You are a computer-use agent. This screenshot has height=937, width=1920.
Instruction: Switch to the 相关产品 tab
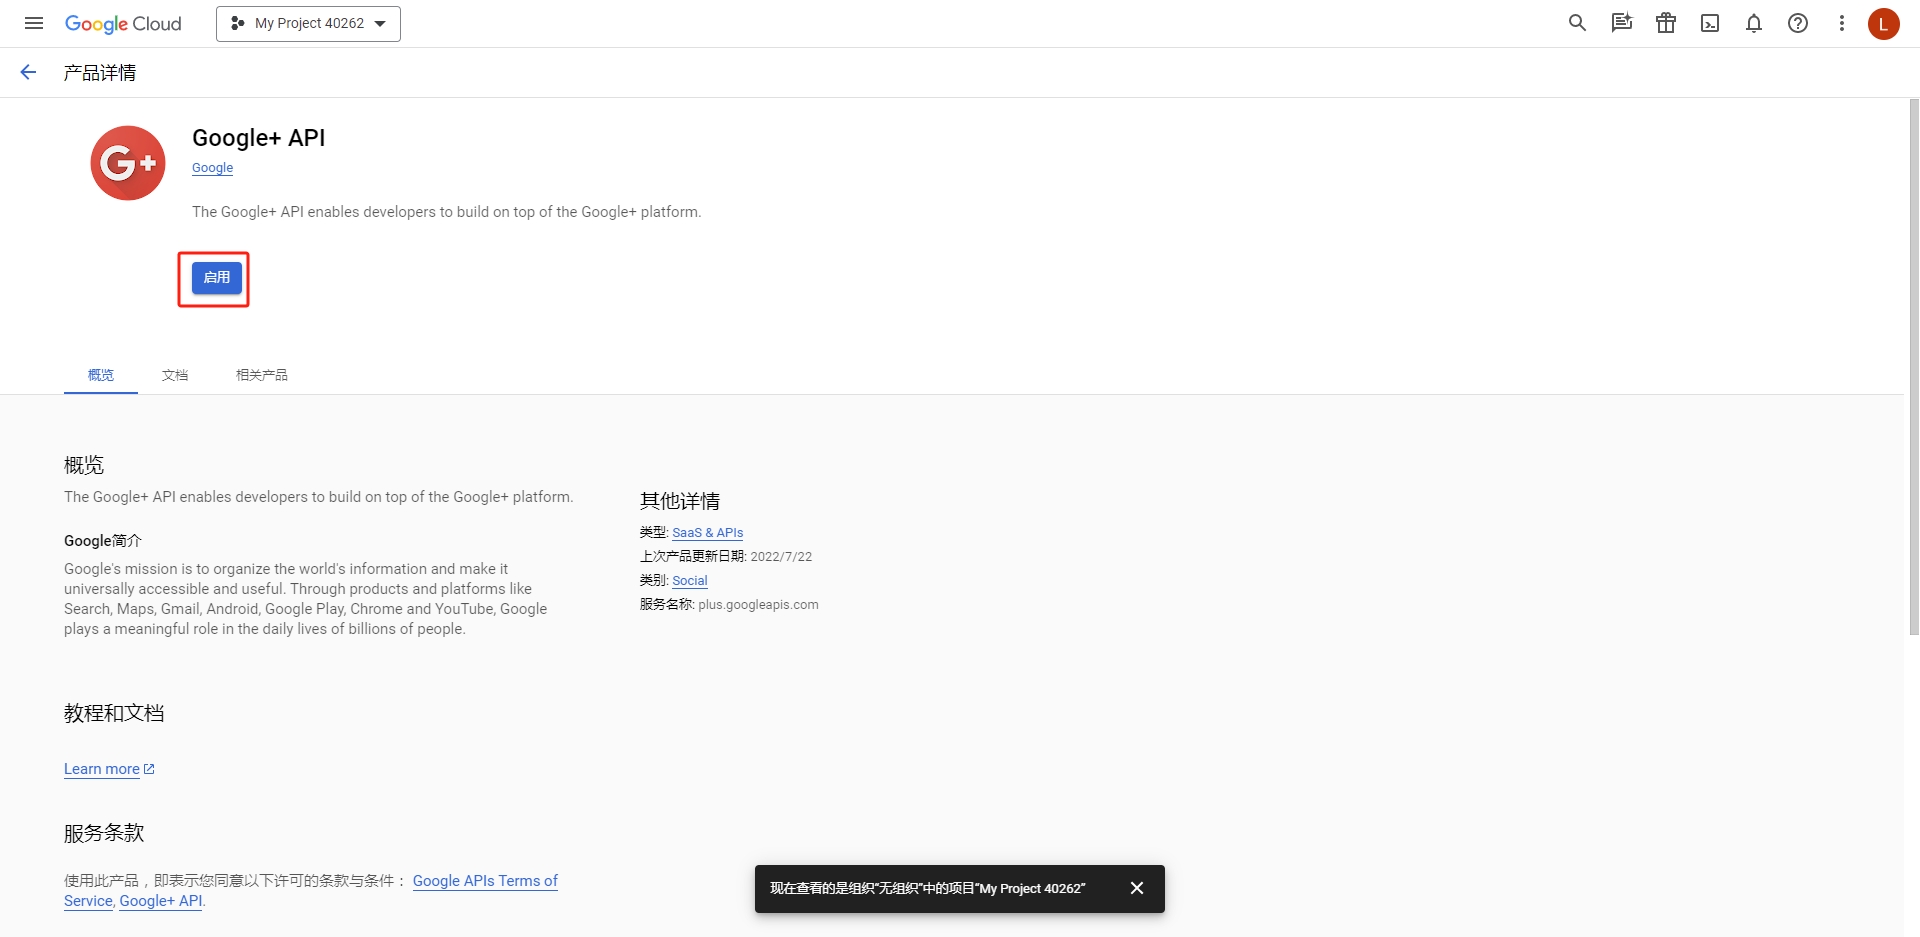[262, 375]
